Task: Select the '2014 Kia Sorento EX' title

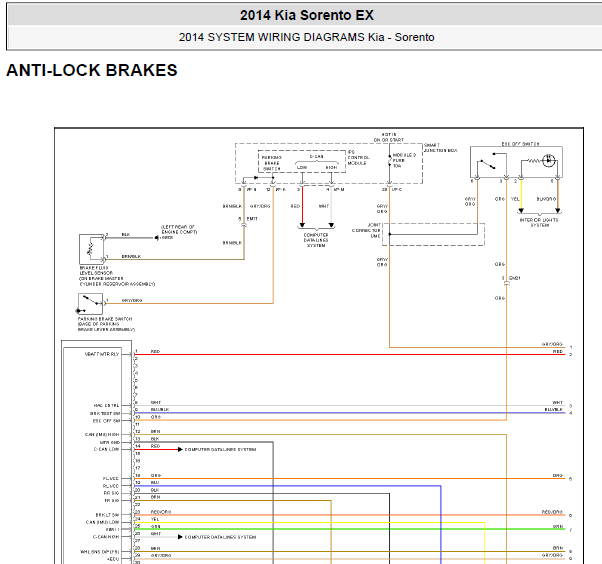Action: (x=306, y=15)
